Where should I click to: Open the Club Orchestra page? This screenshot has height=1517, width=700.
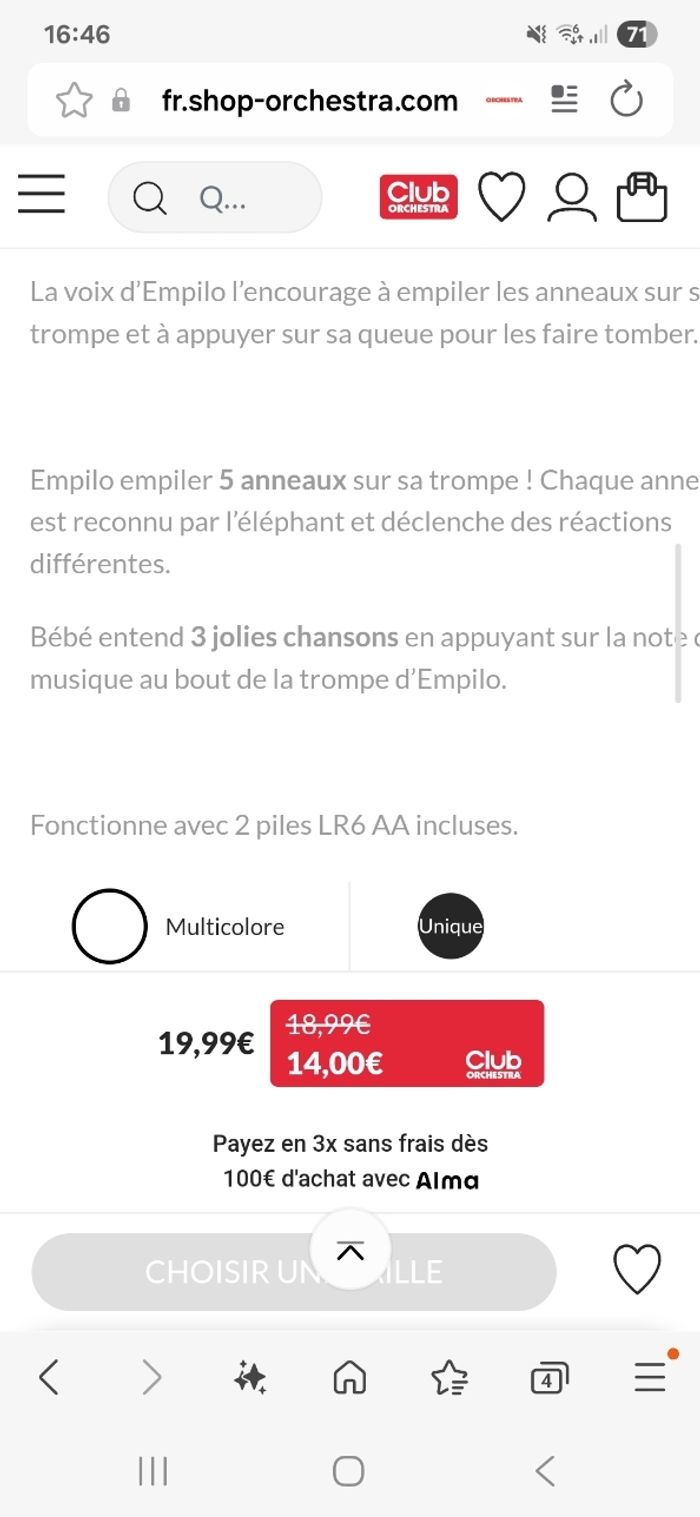pyautogui.click(x=418, y=197)
